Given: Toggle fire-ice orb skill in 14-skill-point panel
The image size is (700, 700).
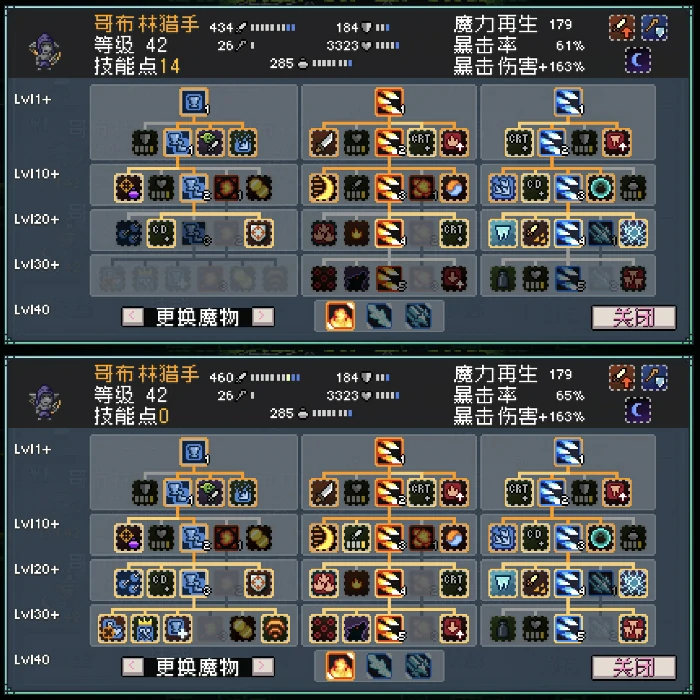Looking at the screenshot, I should pos(454,188).
